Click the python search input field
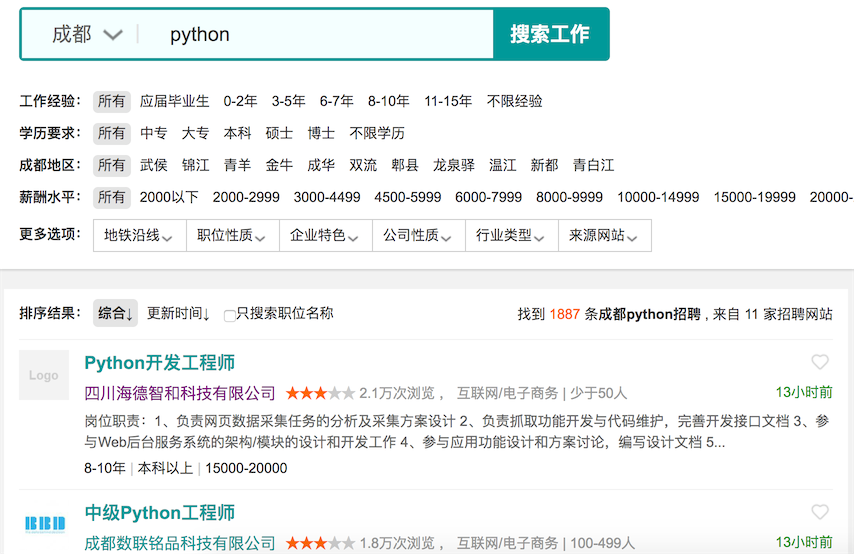The width and height of the screenshot is (854, 554). (320, 35)
